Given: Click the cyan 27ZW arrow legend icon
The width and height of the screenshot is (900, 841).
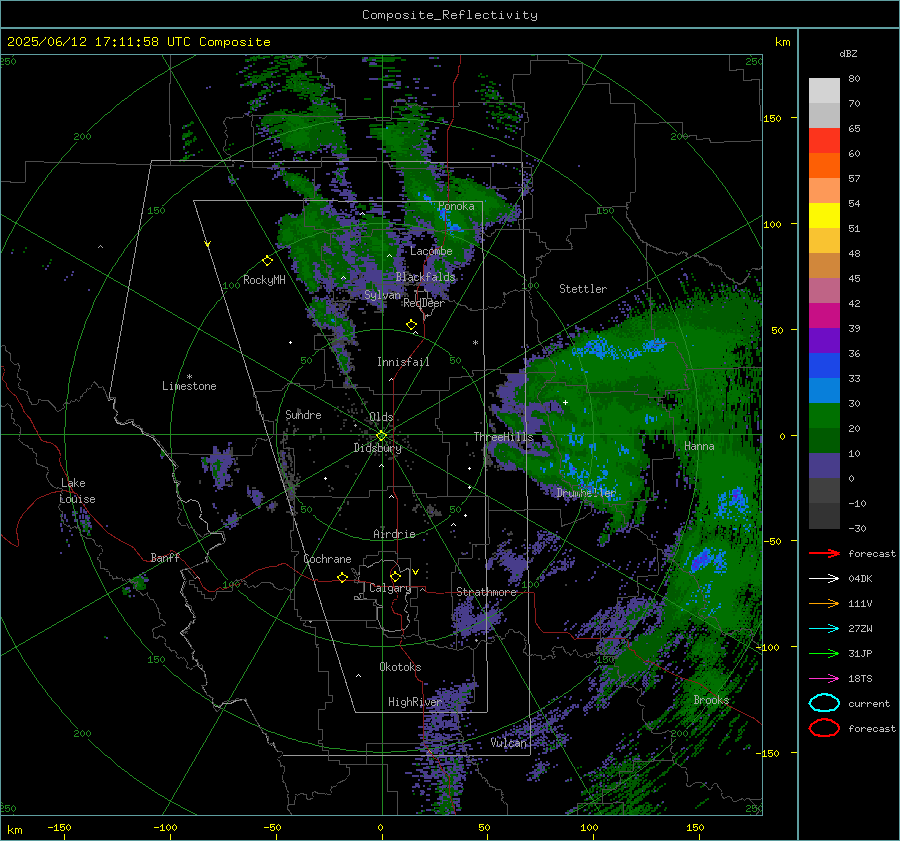Looking at the screenshot, I should coord(824,628).
